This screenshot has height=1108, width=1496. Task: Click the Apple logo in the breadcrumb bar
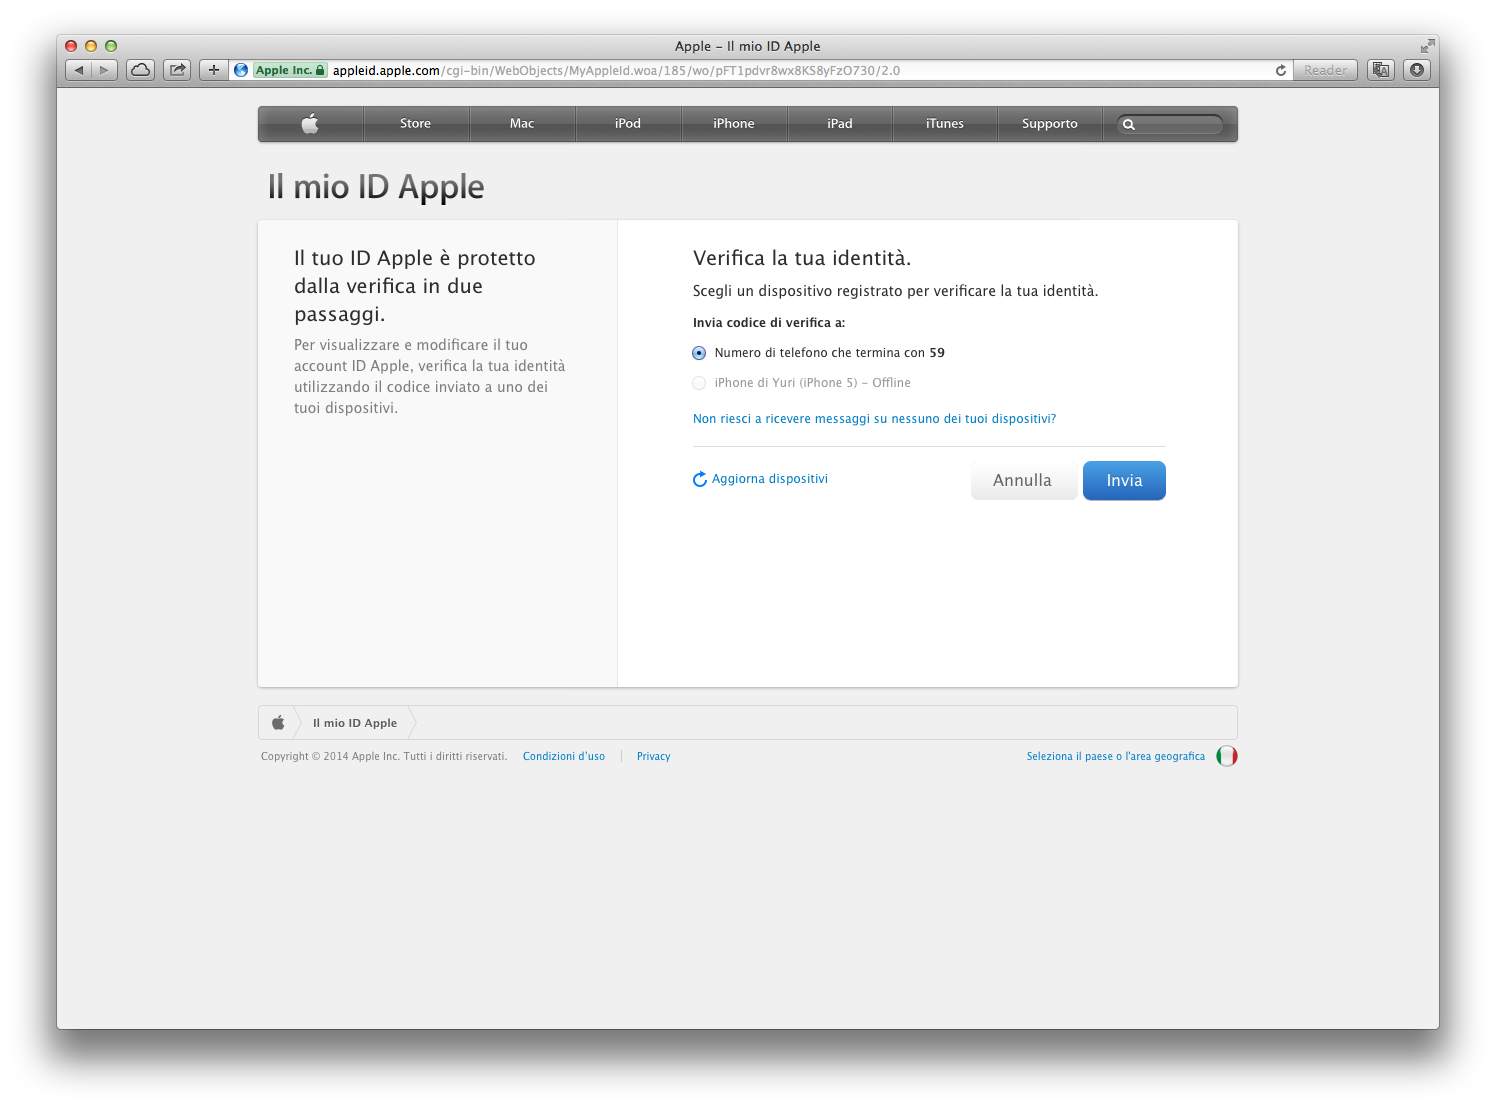(278, 723)
